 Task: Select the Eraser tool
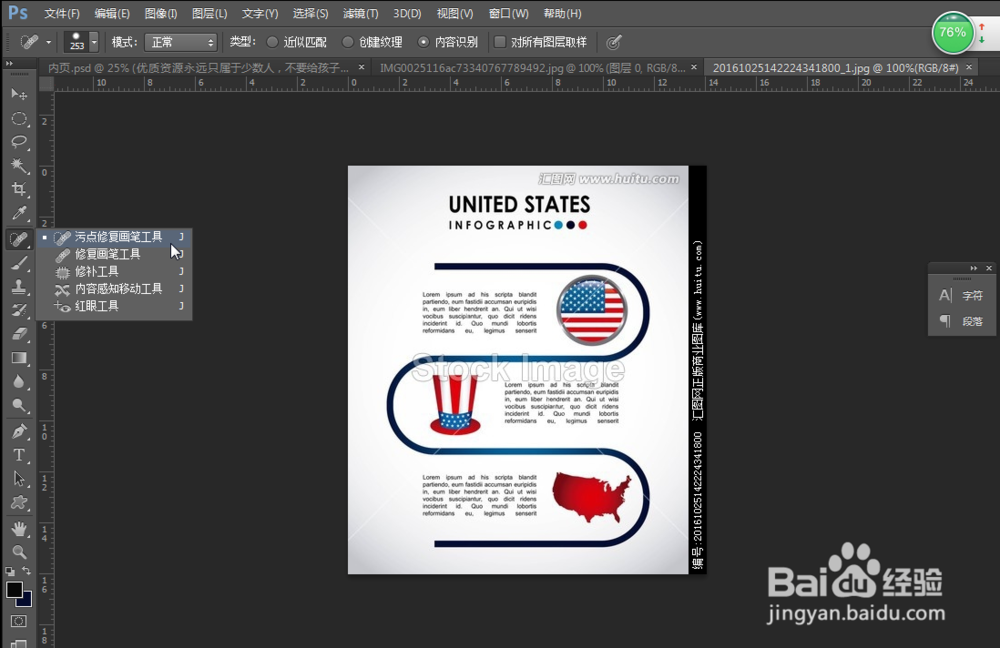(x=19, y=334)
